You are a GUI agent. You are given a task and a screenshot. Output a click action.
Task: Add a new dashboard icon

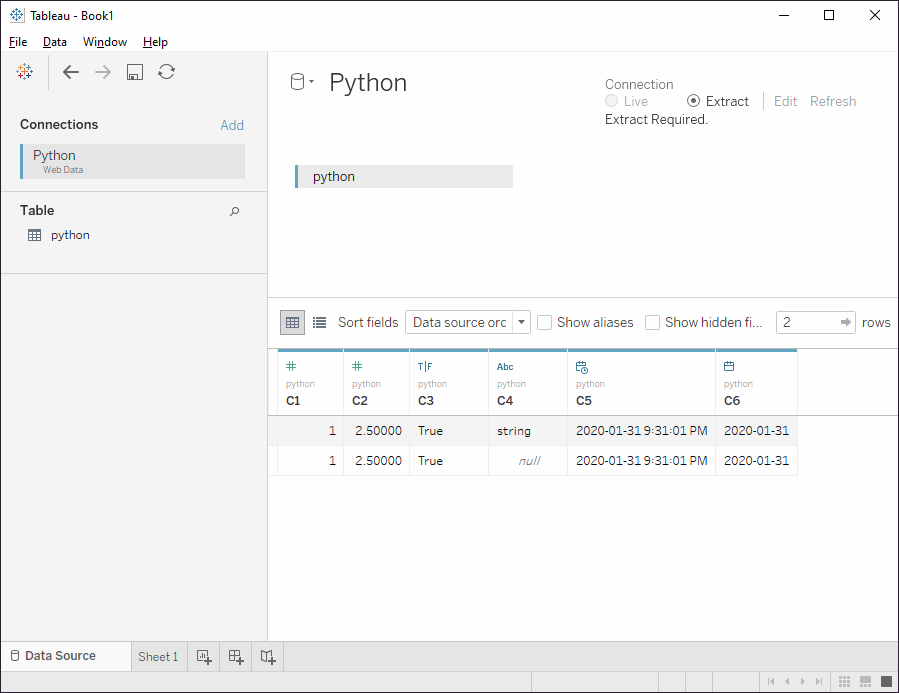[236, 657]
